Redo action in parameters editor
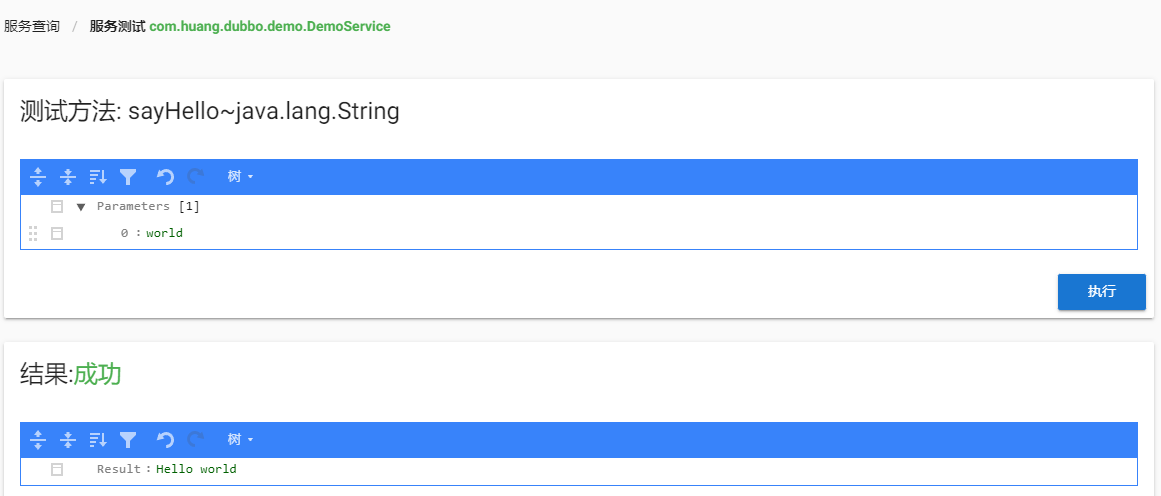The height and width of the screenshot is (496, 1161). [195, 177]
